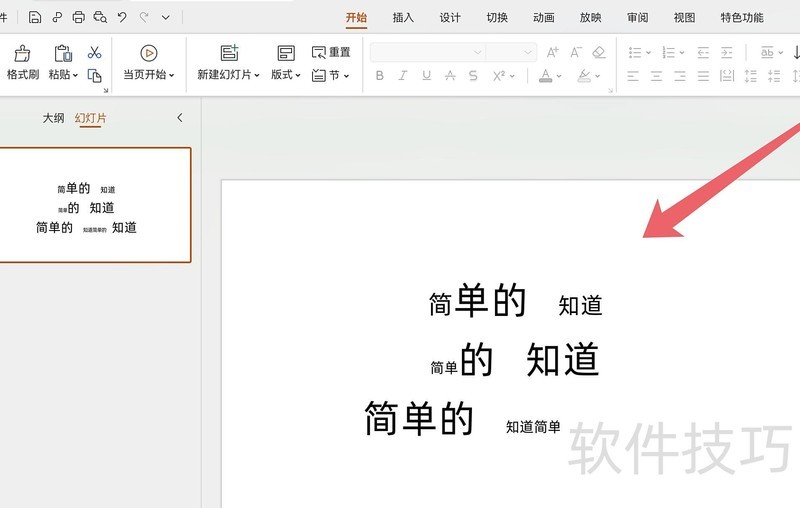Click the clear formatting eraser icon
This screenshot has height=508, width=800.
pos(599,52)
